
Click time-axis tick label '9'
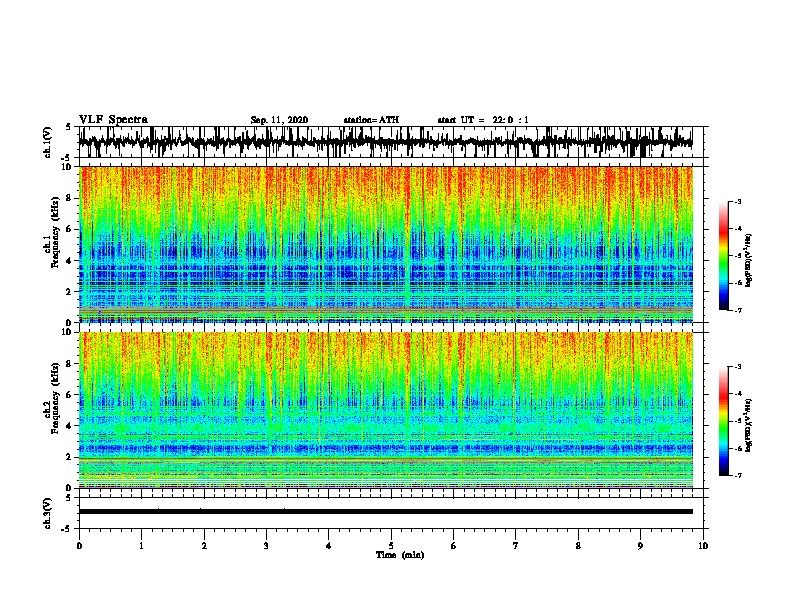640,546
